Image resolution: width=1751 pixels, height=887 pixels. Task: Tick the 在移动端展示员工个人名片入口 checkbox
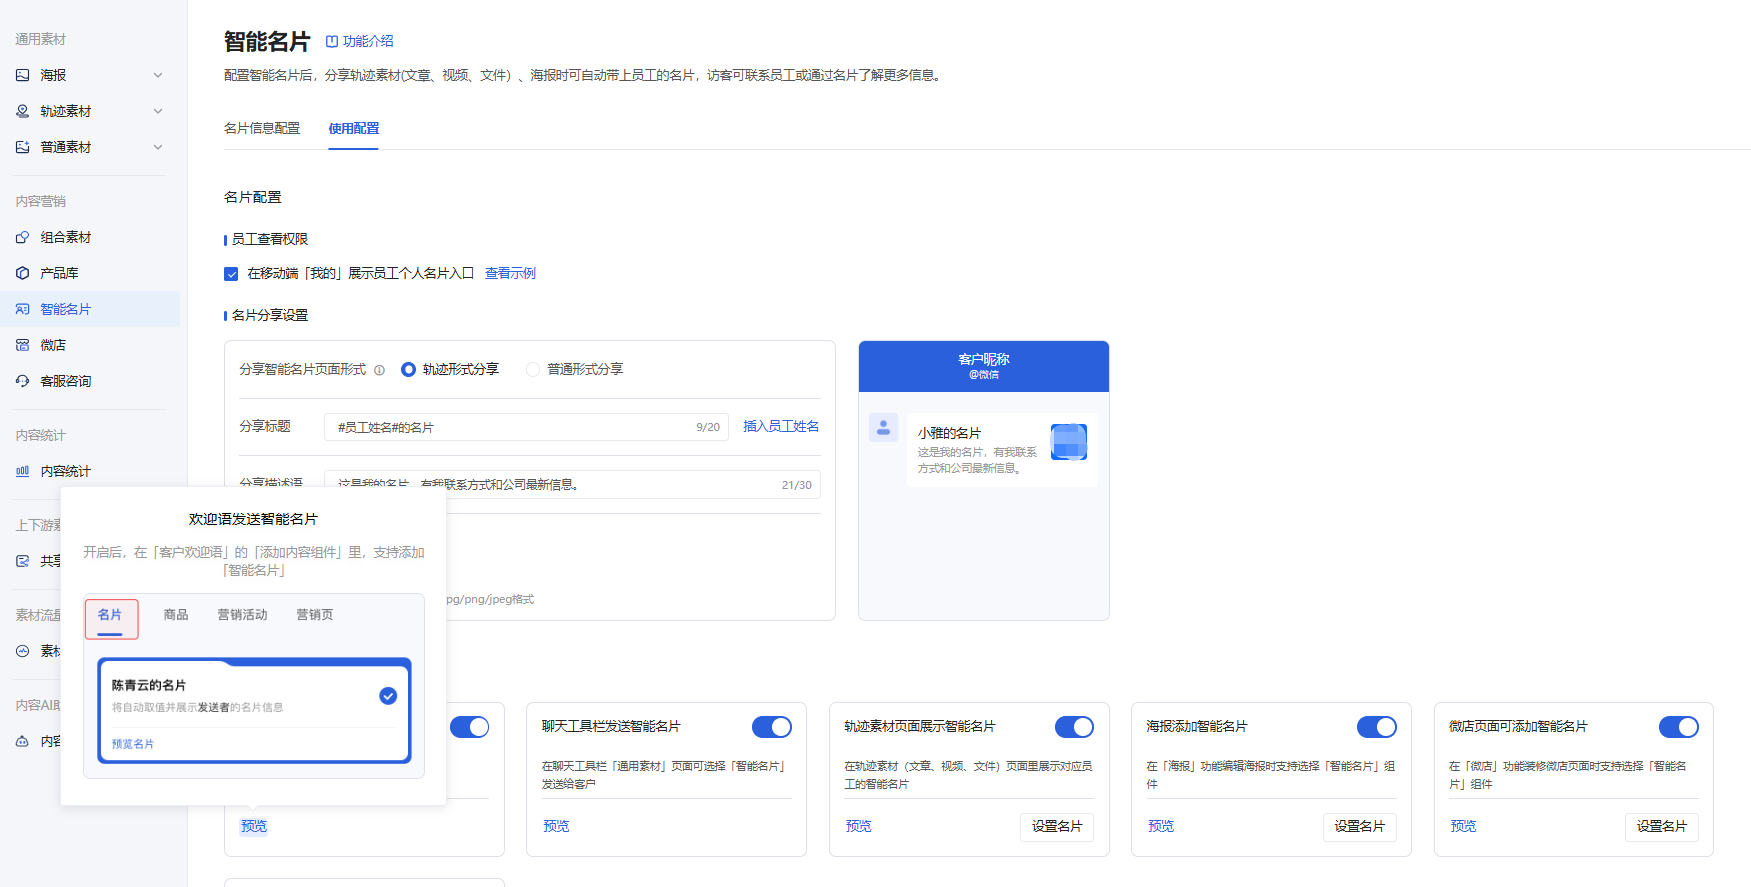(x=231, y=274)
